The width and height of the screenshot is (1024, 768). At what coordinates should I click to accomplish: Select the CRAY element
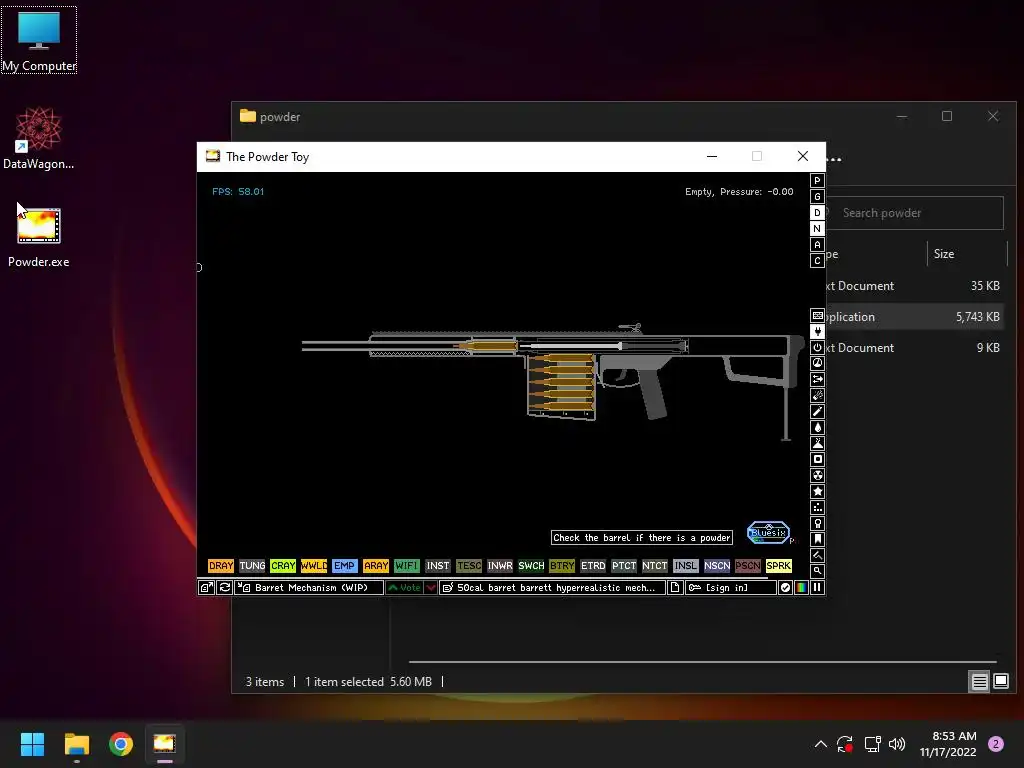(x=283, y=566)
